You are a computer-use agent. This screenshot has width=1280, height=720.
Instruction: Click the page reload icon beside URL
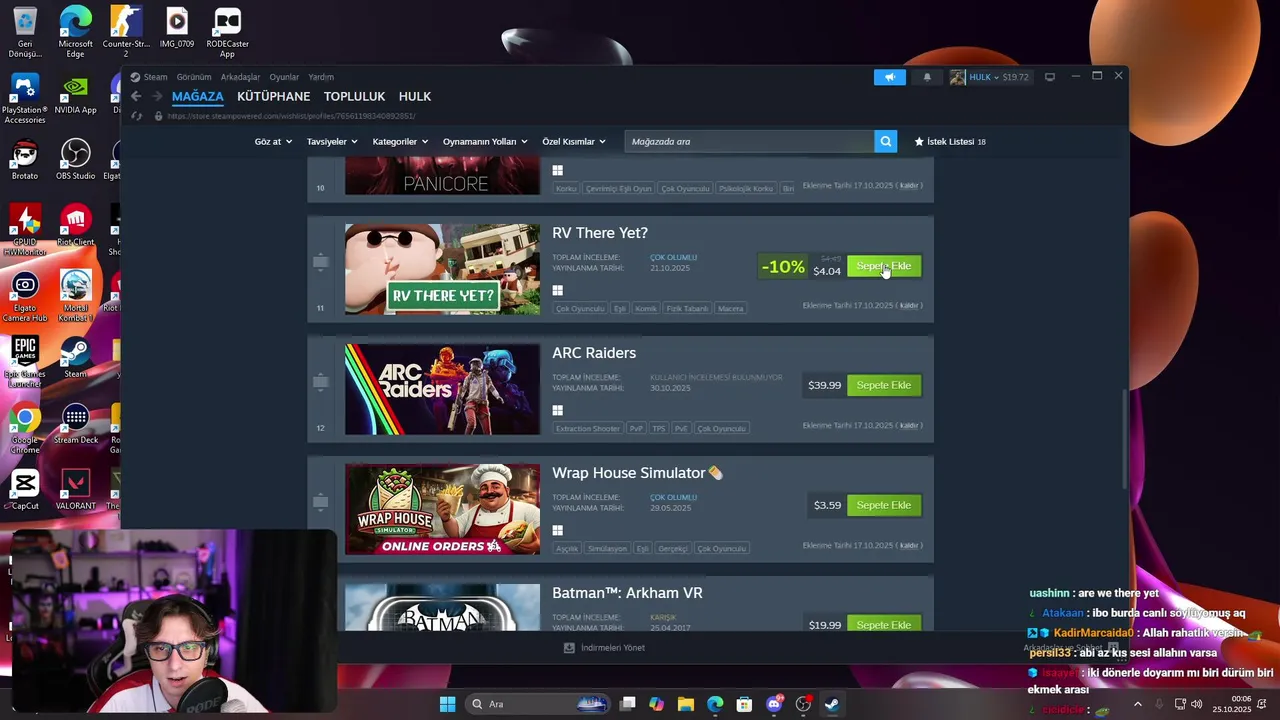[137, 116]
